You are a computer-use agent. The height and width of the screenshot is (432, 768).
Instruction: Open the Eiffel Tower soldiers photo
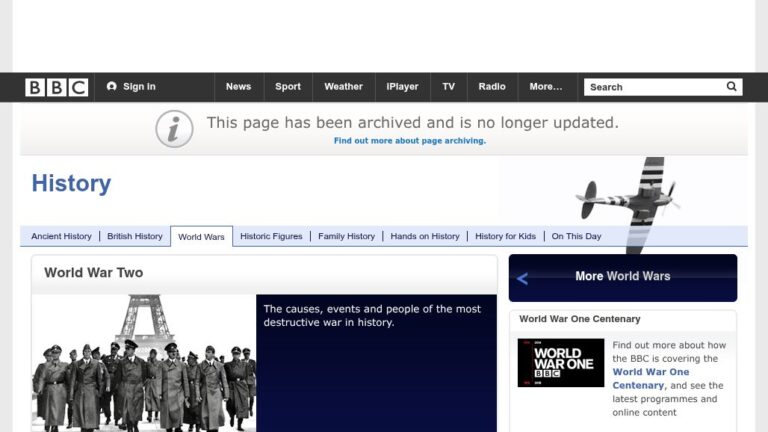tap(144, 363)
